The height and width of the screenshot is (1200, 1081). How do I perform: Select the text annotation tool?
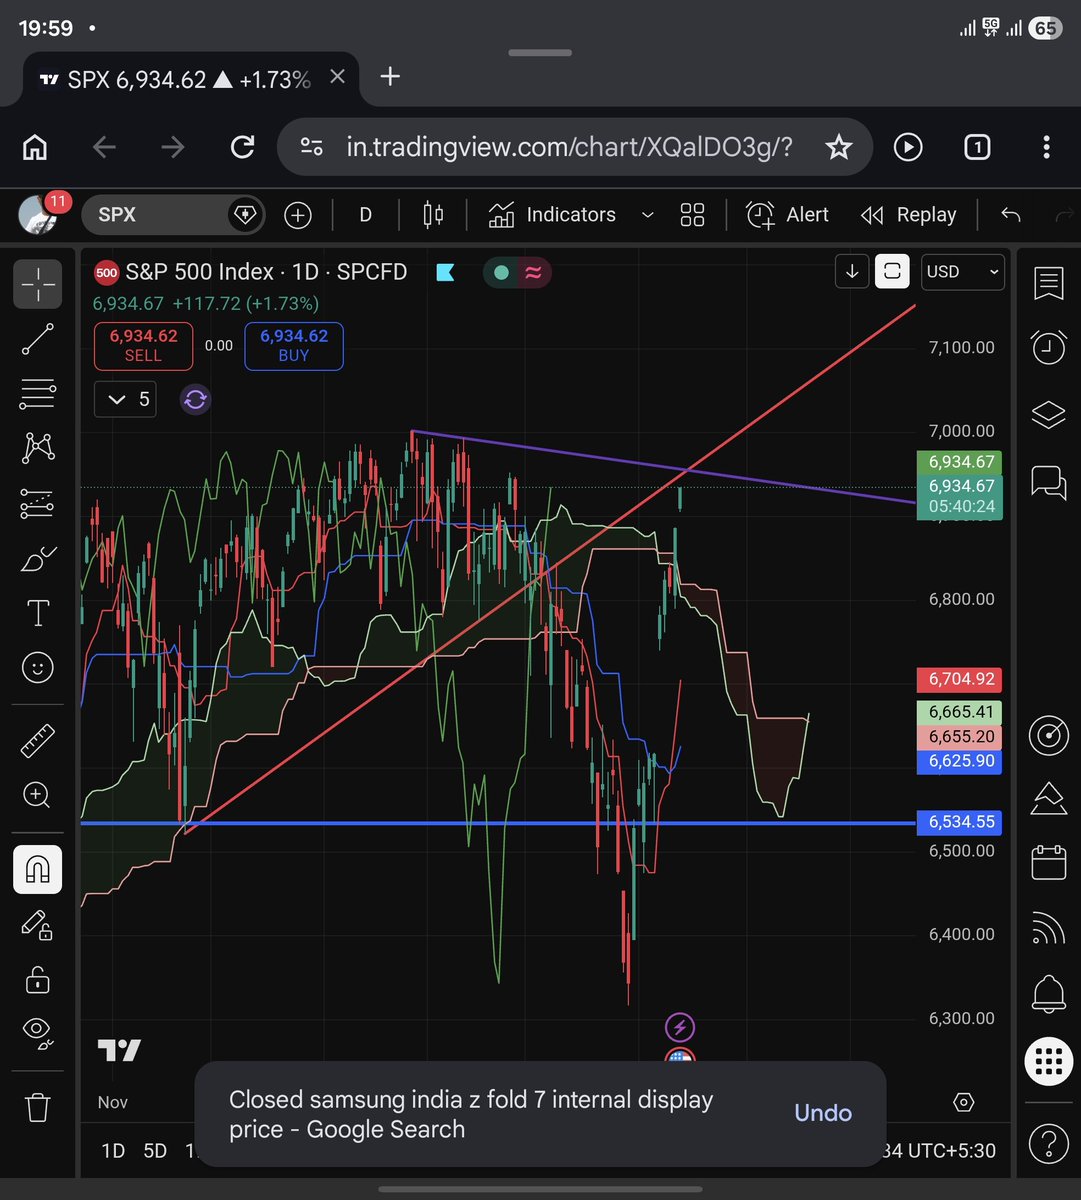pos(37,613)
